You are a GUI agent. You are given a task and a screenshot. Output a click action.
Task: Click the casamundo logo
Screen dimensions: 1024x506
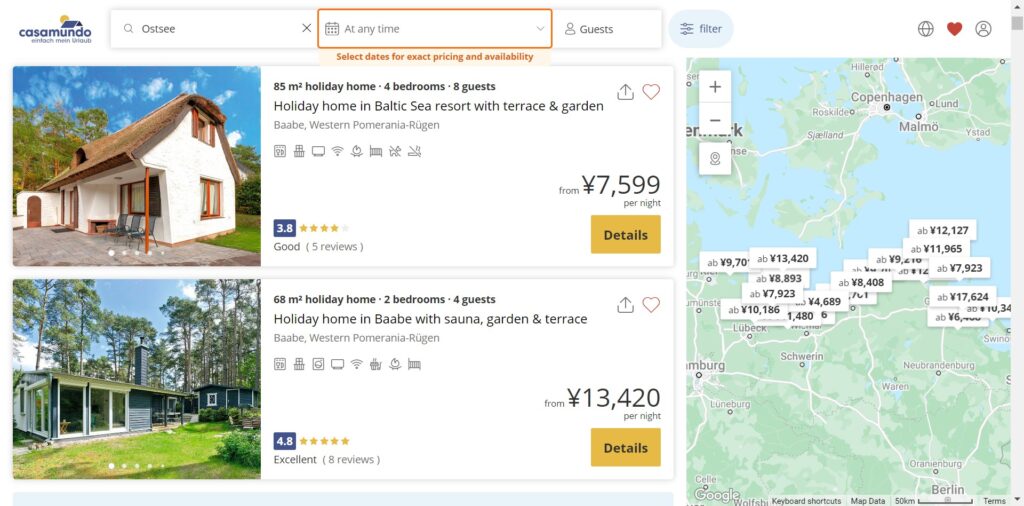[54, 28]
